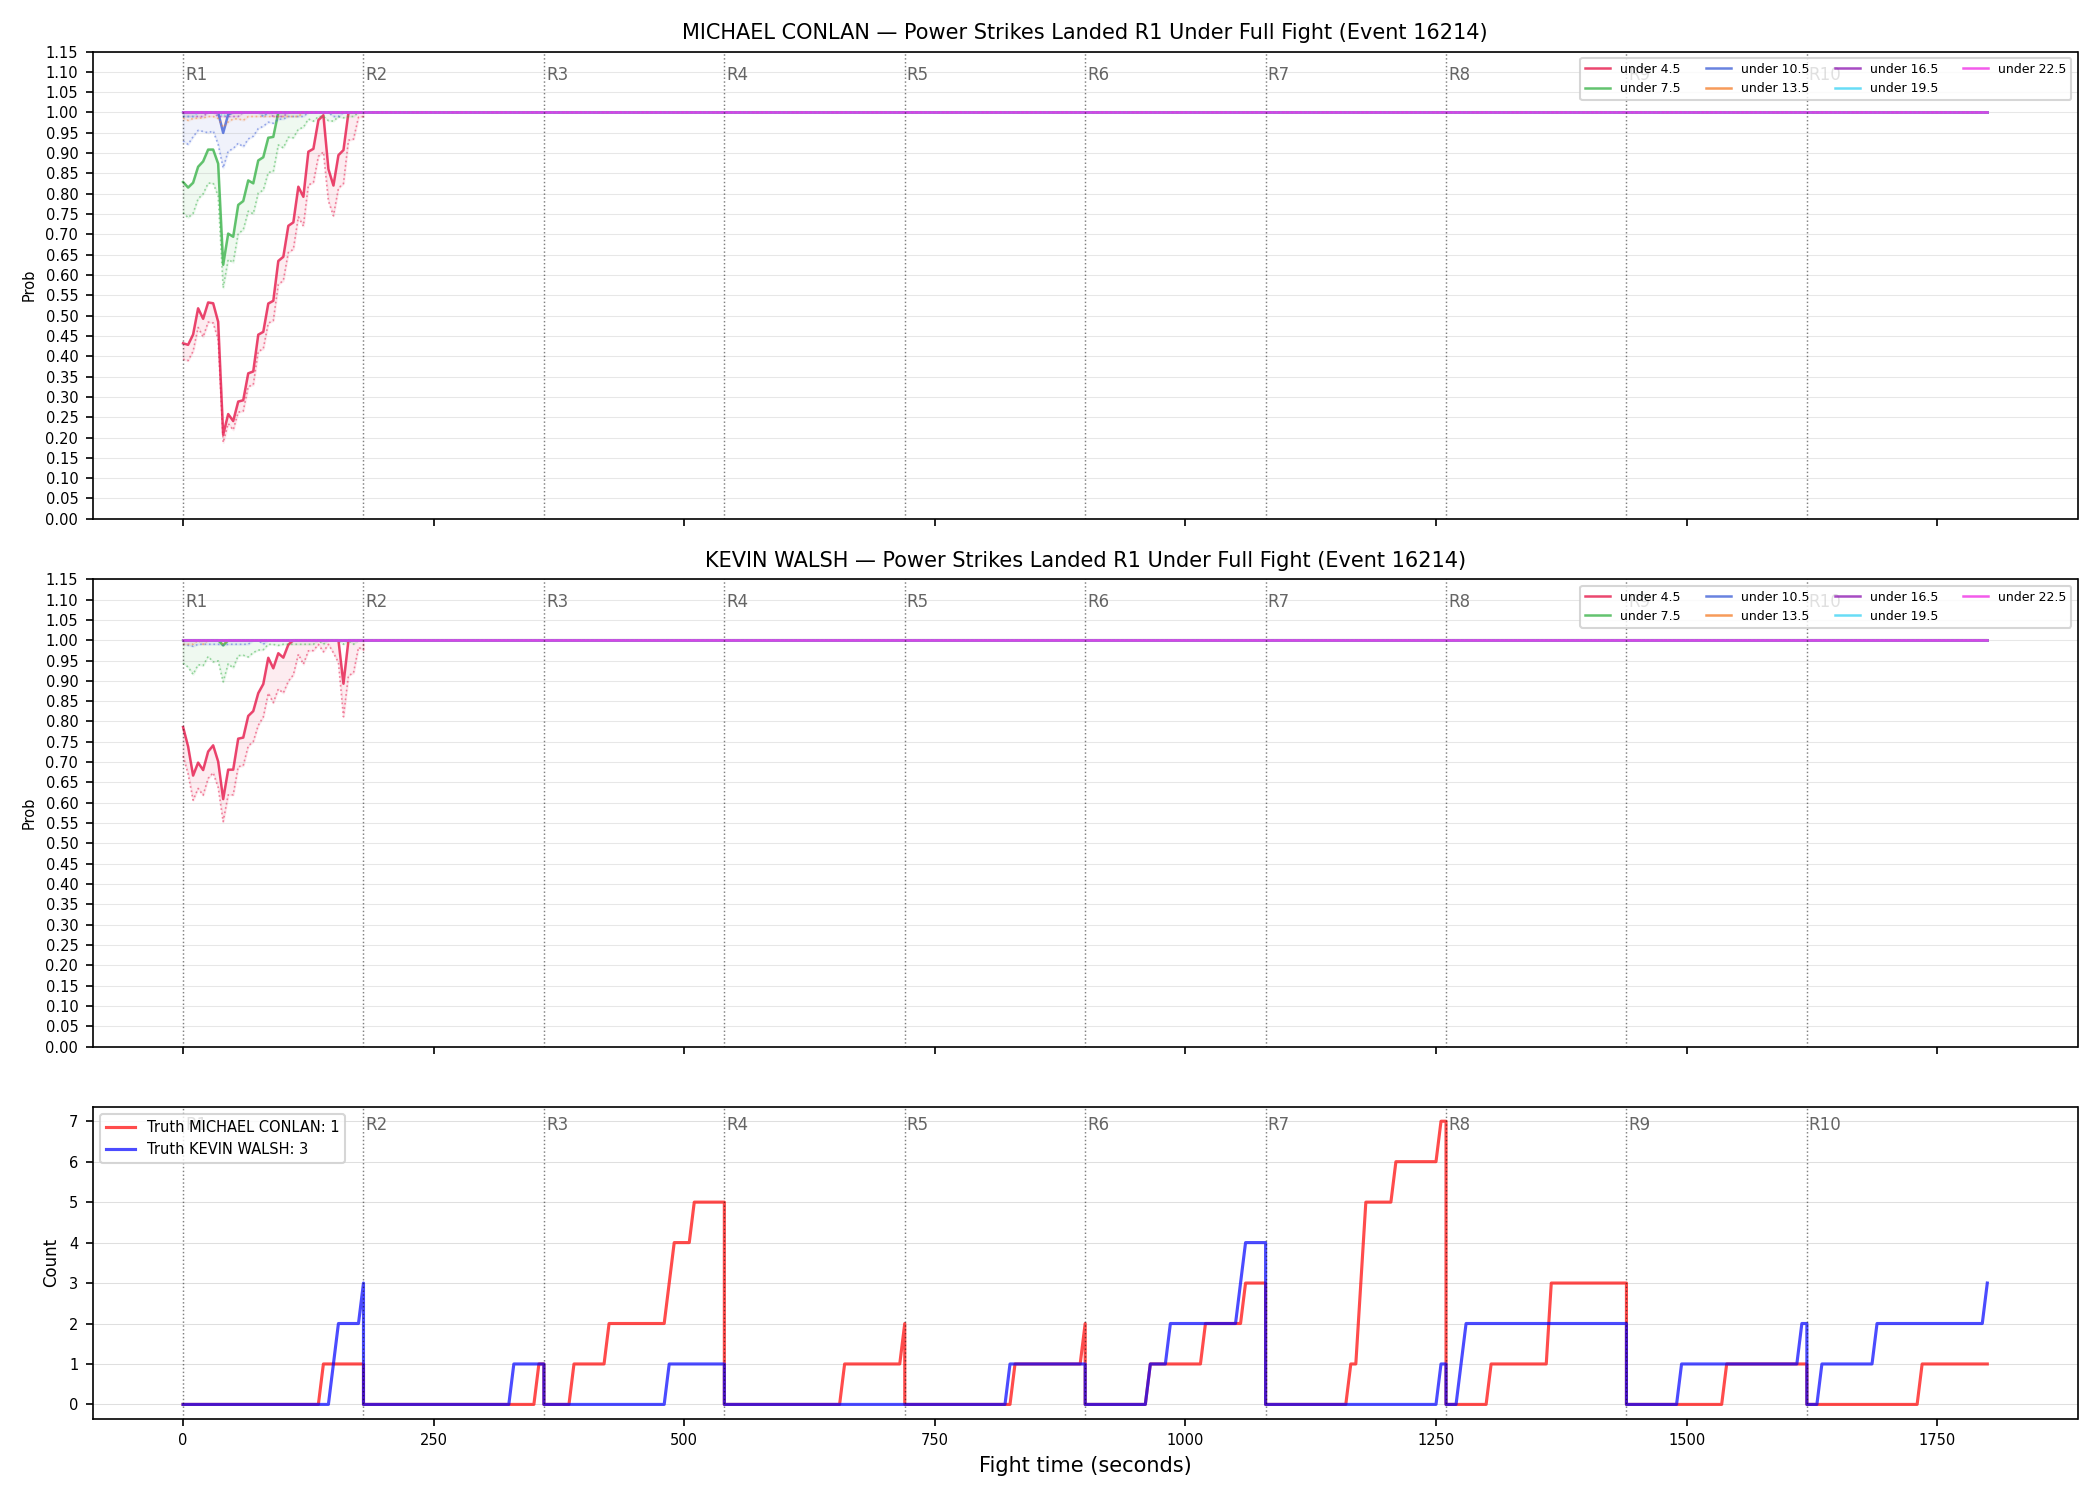Click 'under 13.5' legend entry in Conlan chart
This screenshot has width=2100, height=1500.
[x=1757, y=88]
